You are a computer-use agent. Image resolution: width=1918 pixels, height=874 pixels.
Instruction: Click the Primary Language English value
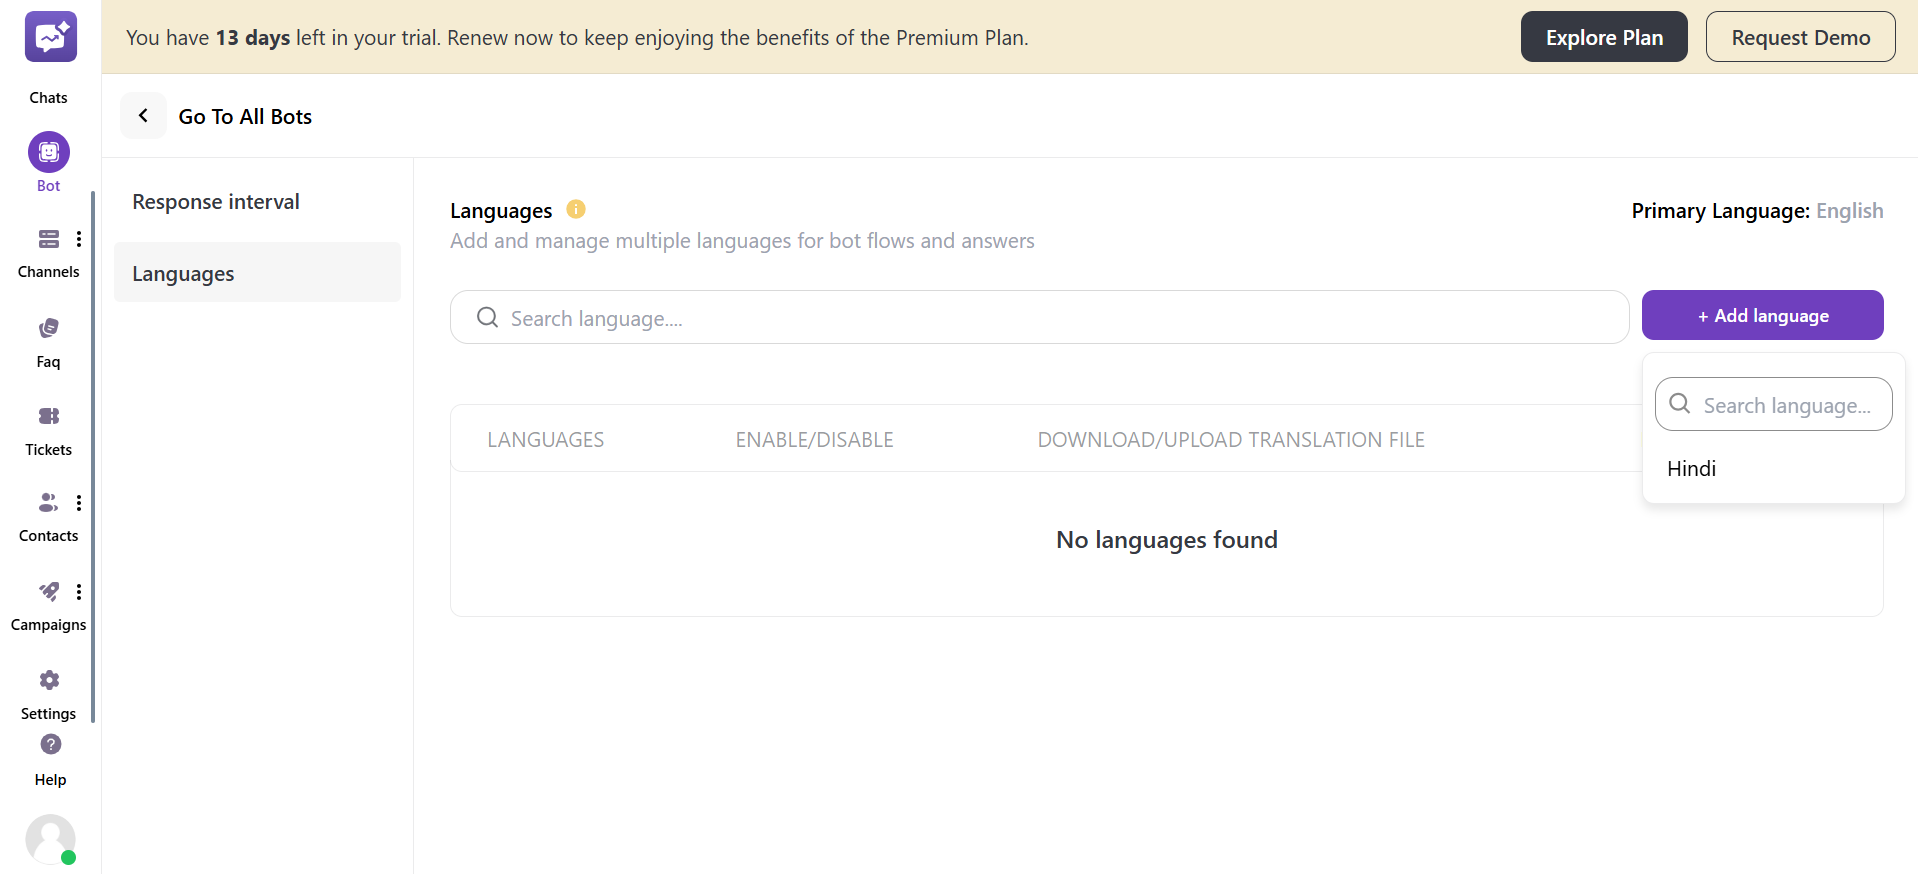(1849, 211)
